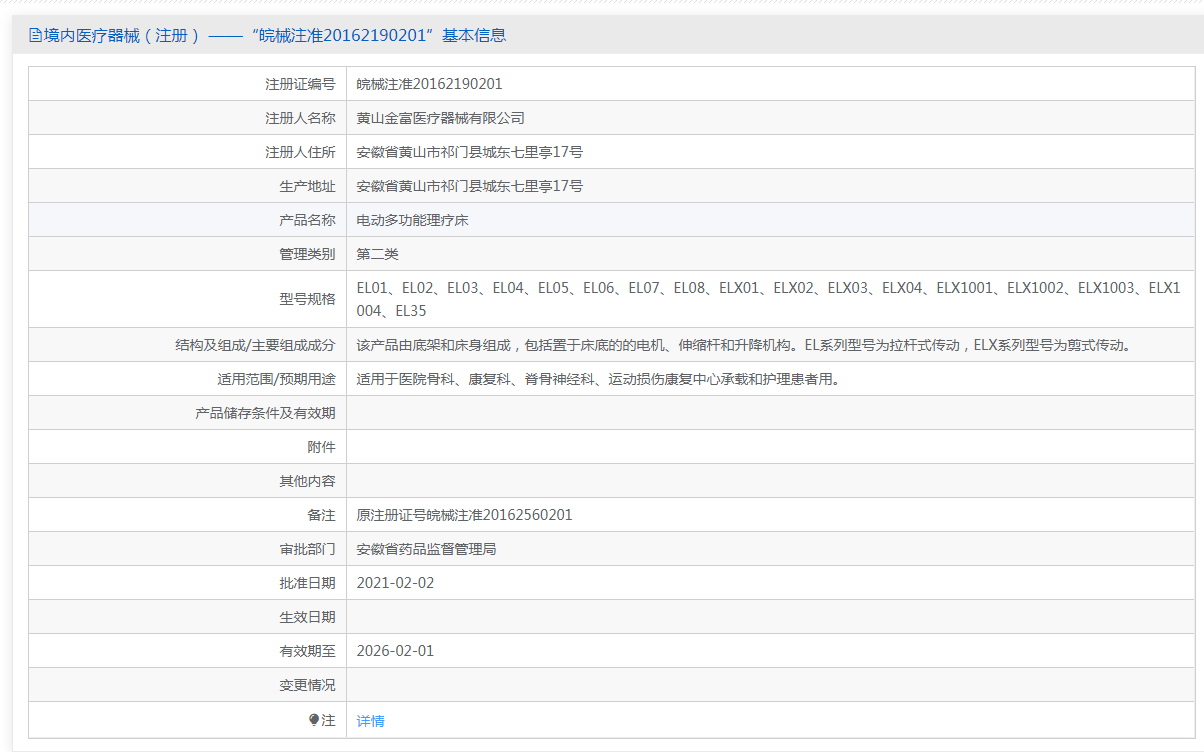Click the lightbulb icon beside 注
This screenshot has width=1204, height=752.
(314, 720)
